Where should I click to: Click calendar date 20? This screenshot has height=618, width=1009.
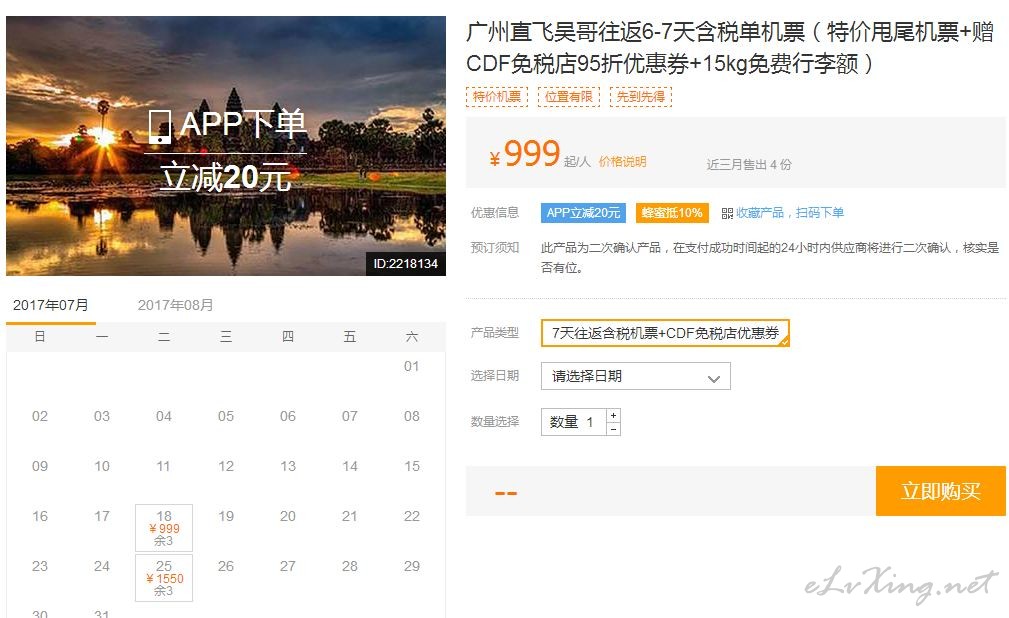click(288, 516)
